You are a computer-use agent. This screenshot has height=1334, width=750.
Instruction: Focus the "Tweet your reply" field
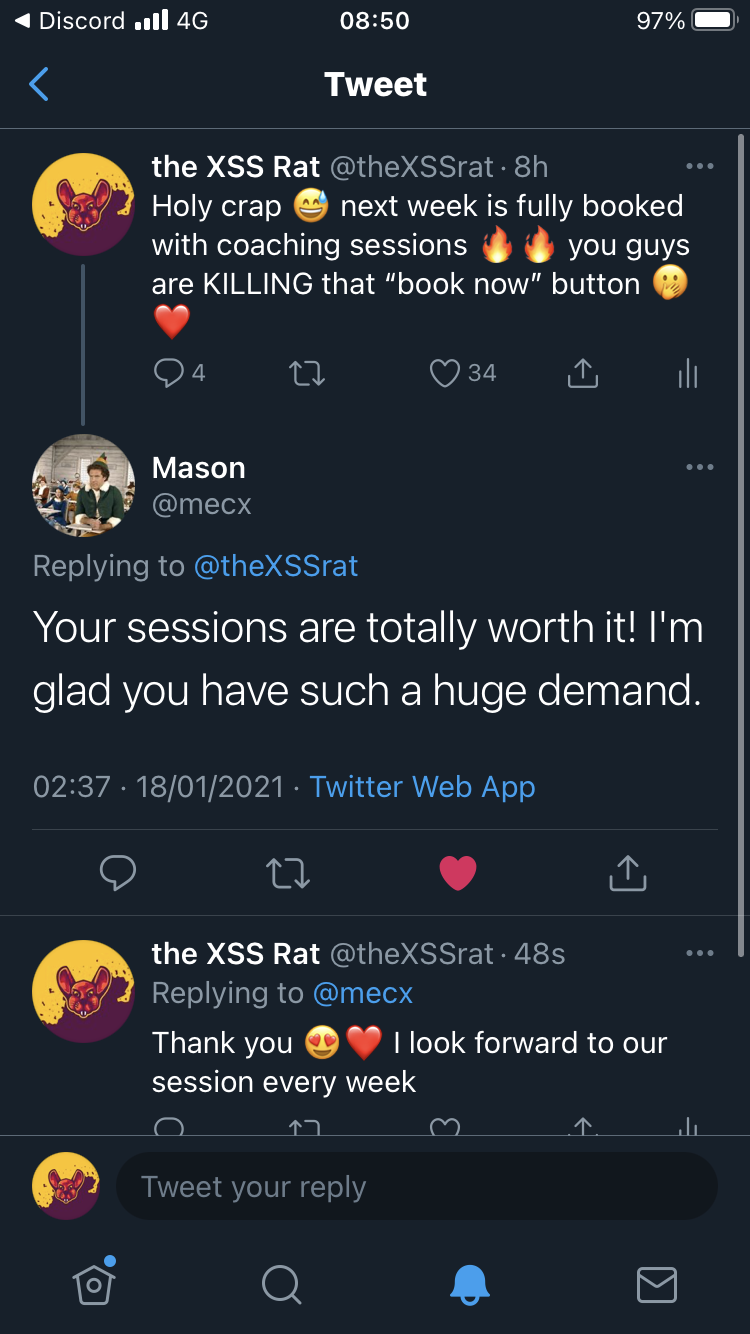coord(416,1187)
